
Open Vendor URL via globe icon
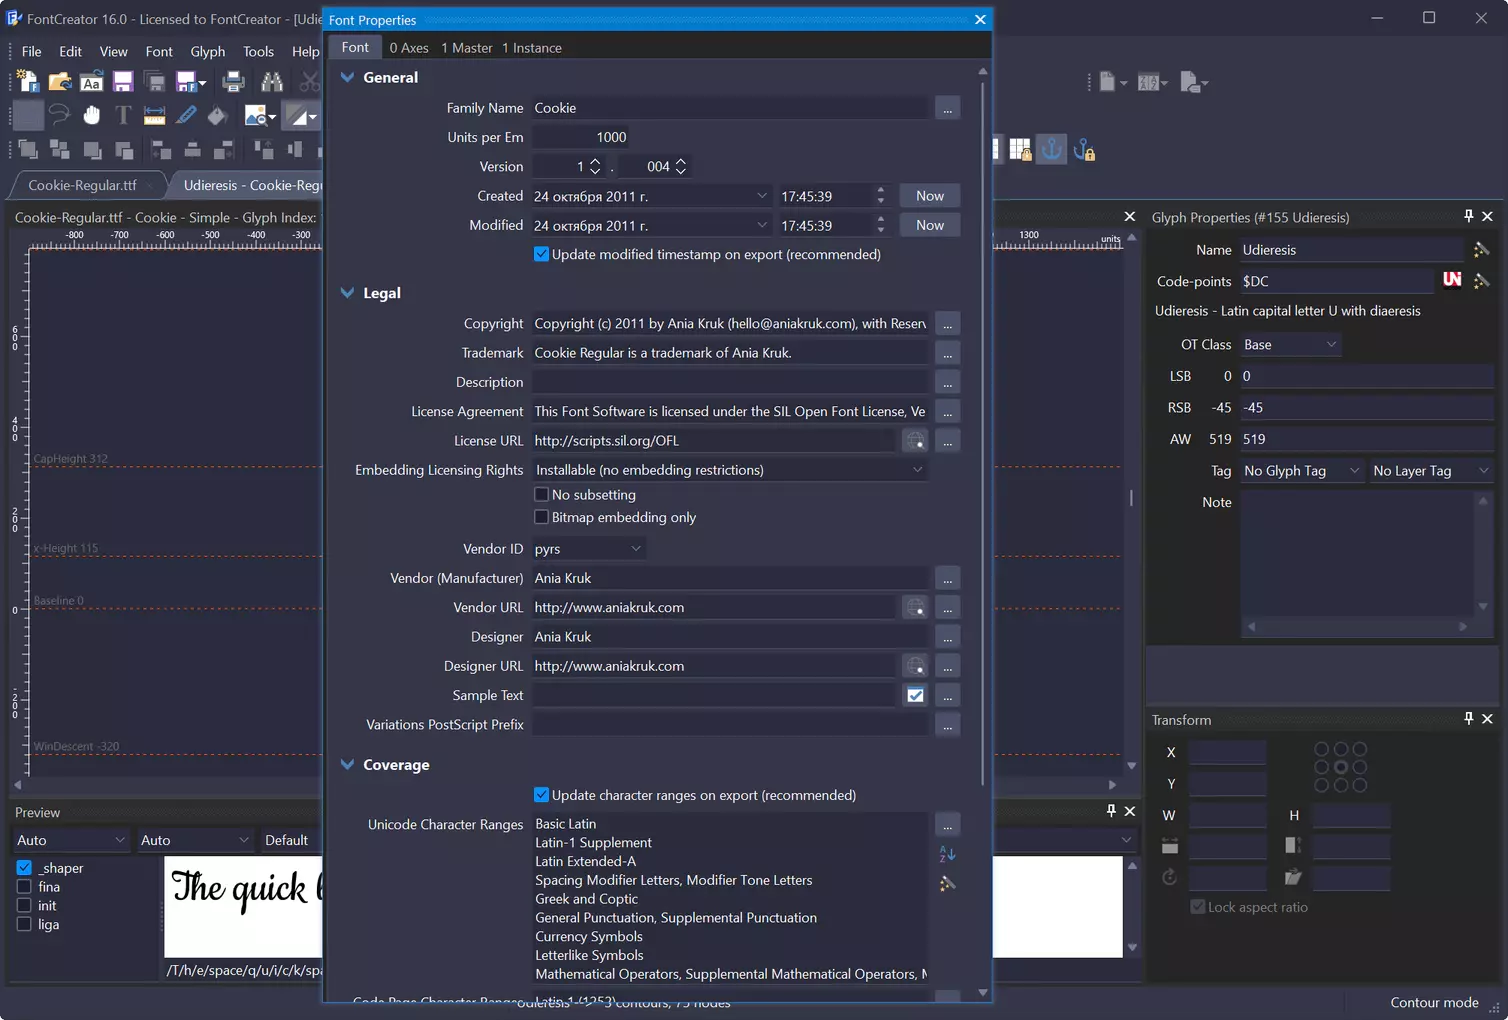(x=915, y=607)
